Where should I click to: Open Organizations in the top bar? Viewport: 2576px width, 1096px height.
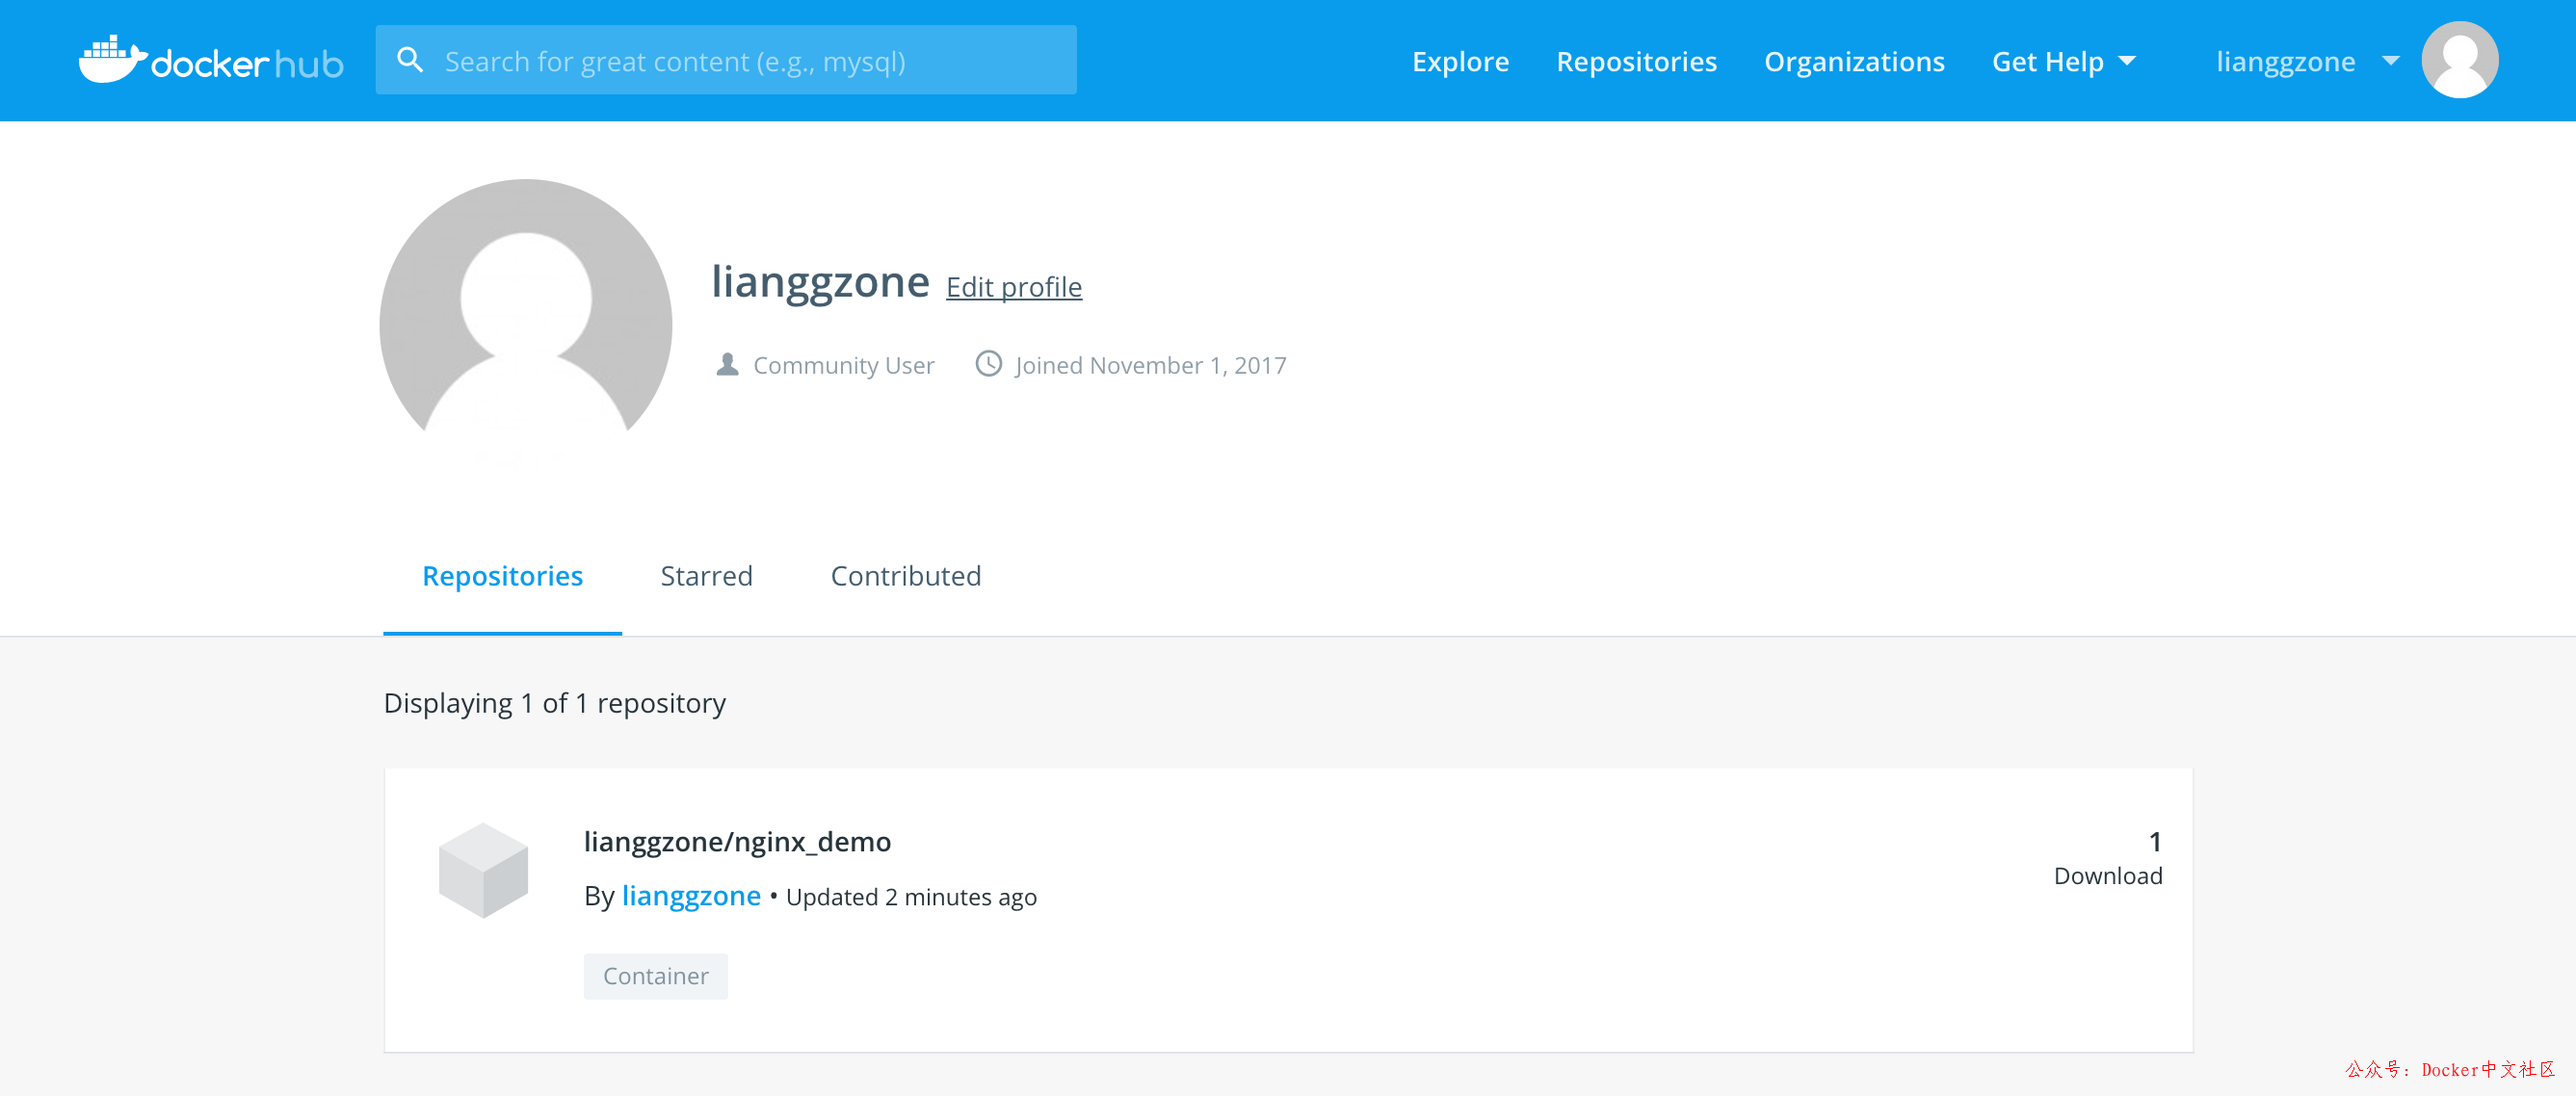[1853, 62]
